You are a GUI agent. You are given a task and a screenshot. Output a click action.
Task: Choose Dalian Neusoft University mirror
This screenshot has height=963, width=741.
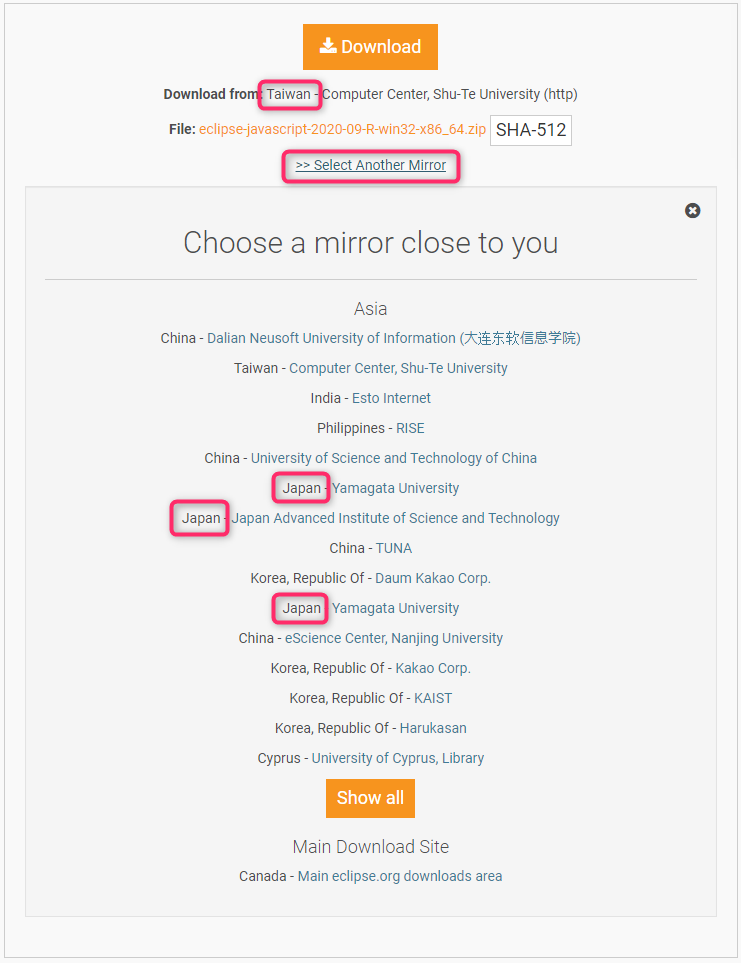pos(394,338)
